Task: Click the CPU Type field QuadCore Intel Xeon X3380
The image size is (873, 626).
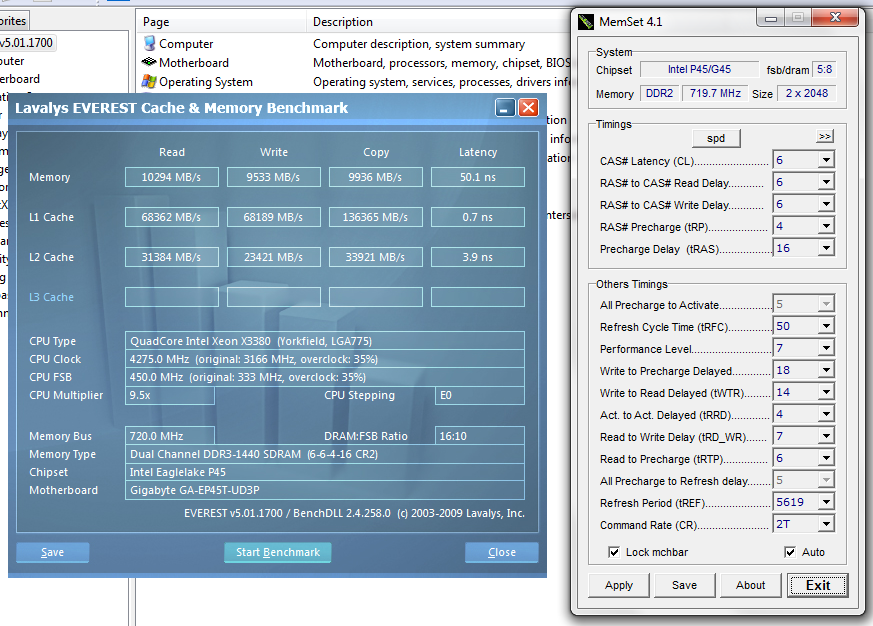Action: click(x=325, y=341)
